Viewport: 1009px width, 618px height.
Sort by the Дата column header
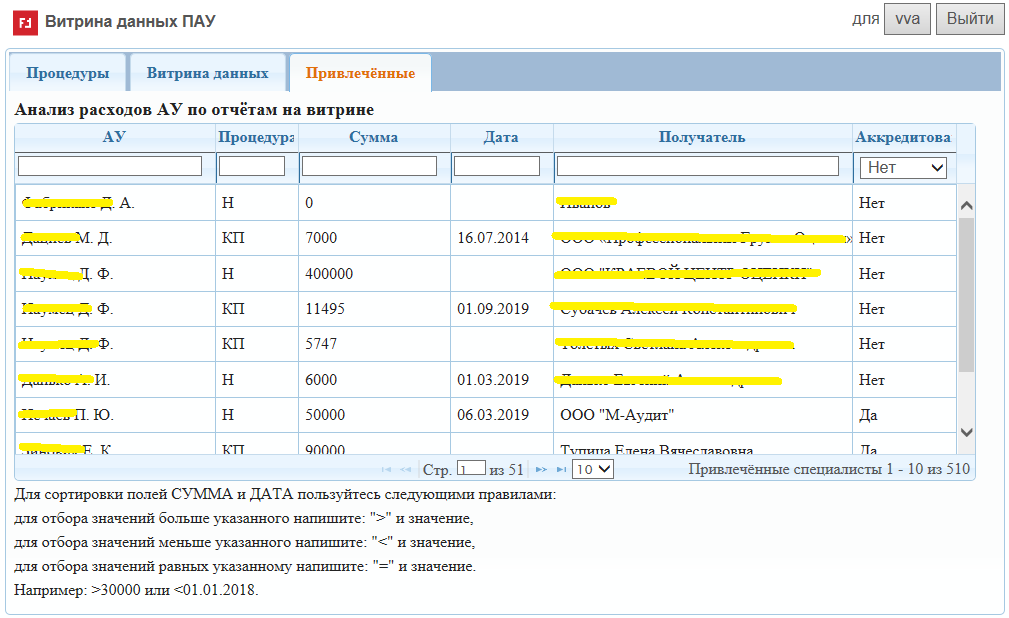click(500, 137)
